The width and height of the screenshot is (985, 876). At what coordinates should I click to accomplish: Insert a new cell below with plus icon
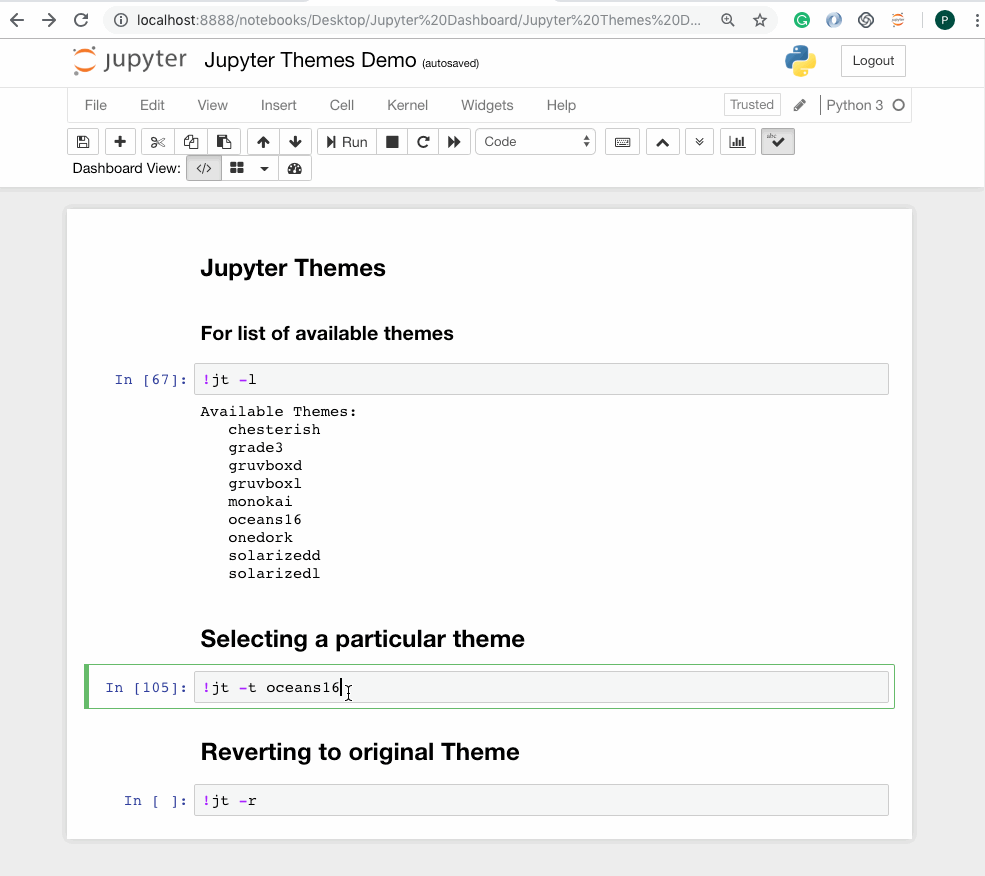(120, 142)
